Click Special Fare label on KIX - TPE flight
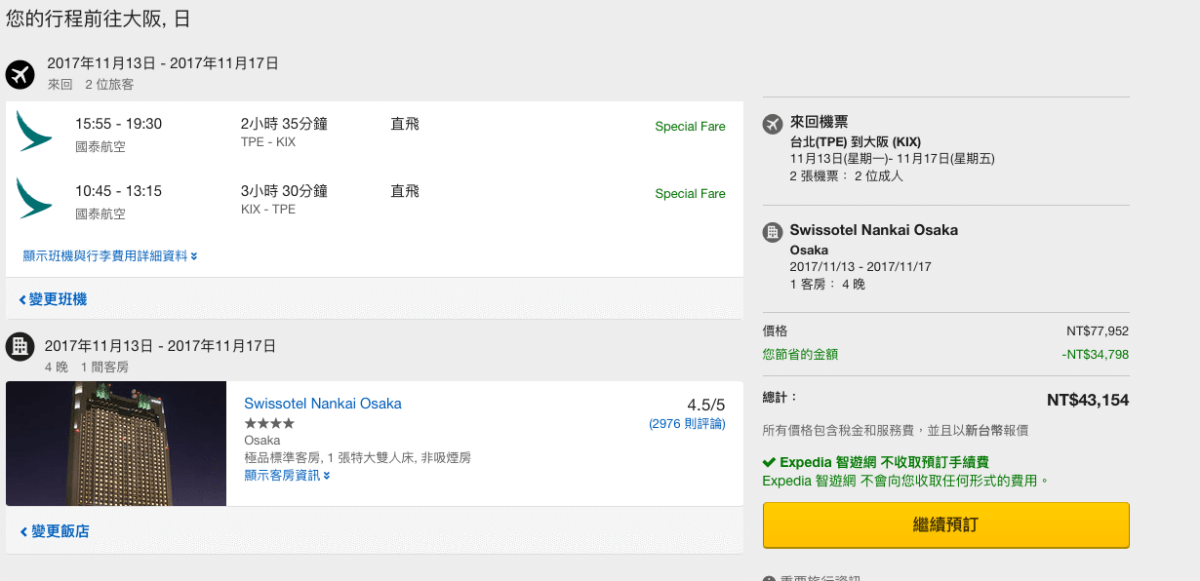The height and width of the screenshot is (581, 1200). coord(690,194)
